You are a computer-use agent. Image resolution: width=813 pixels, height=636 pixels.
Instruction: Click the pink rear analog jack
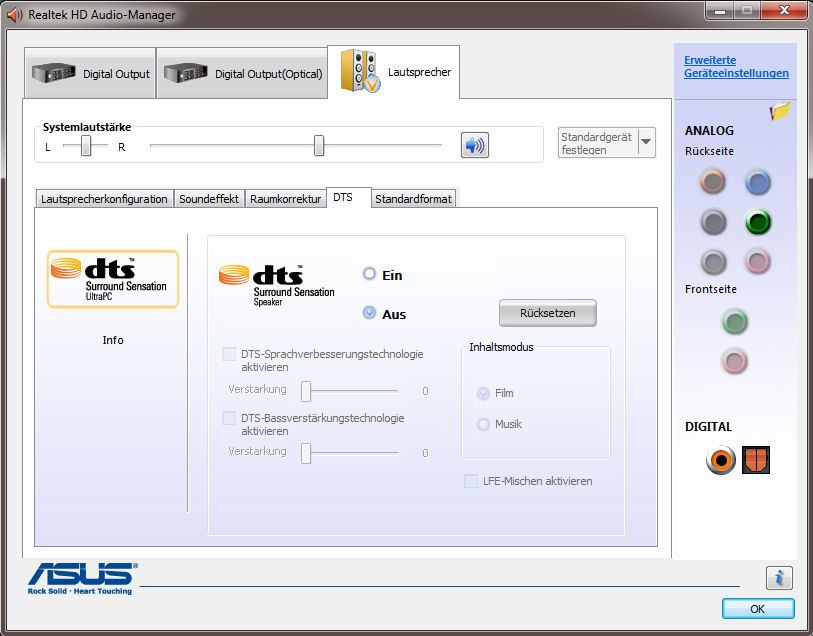click(x=758, y=262)
